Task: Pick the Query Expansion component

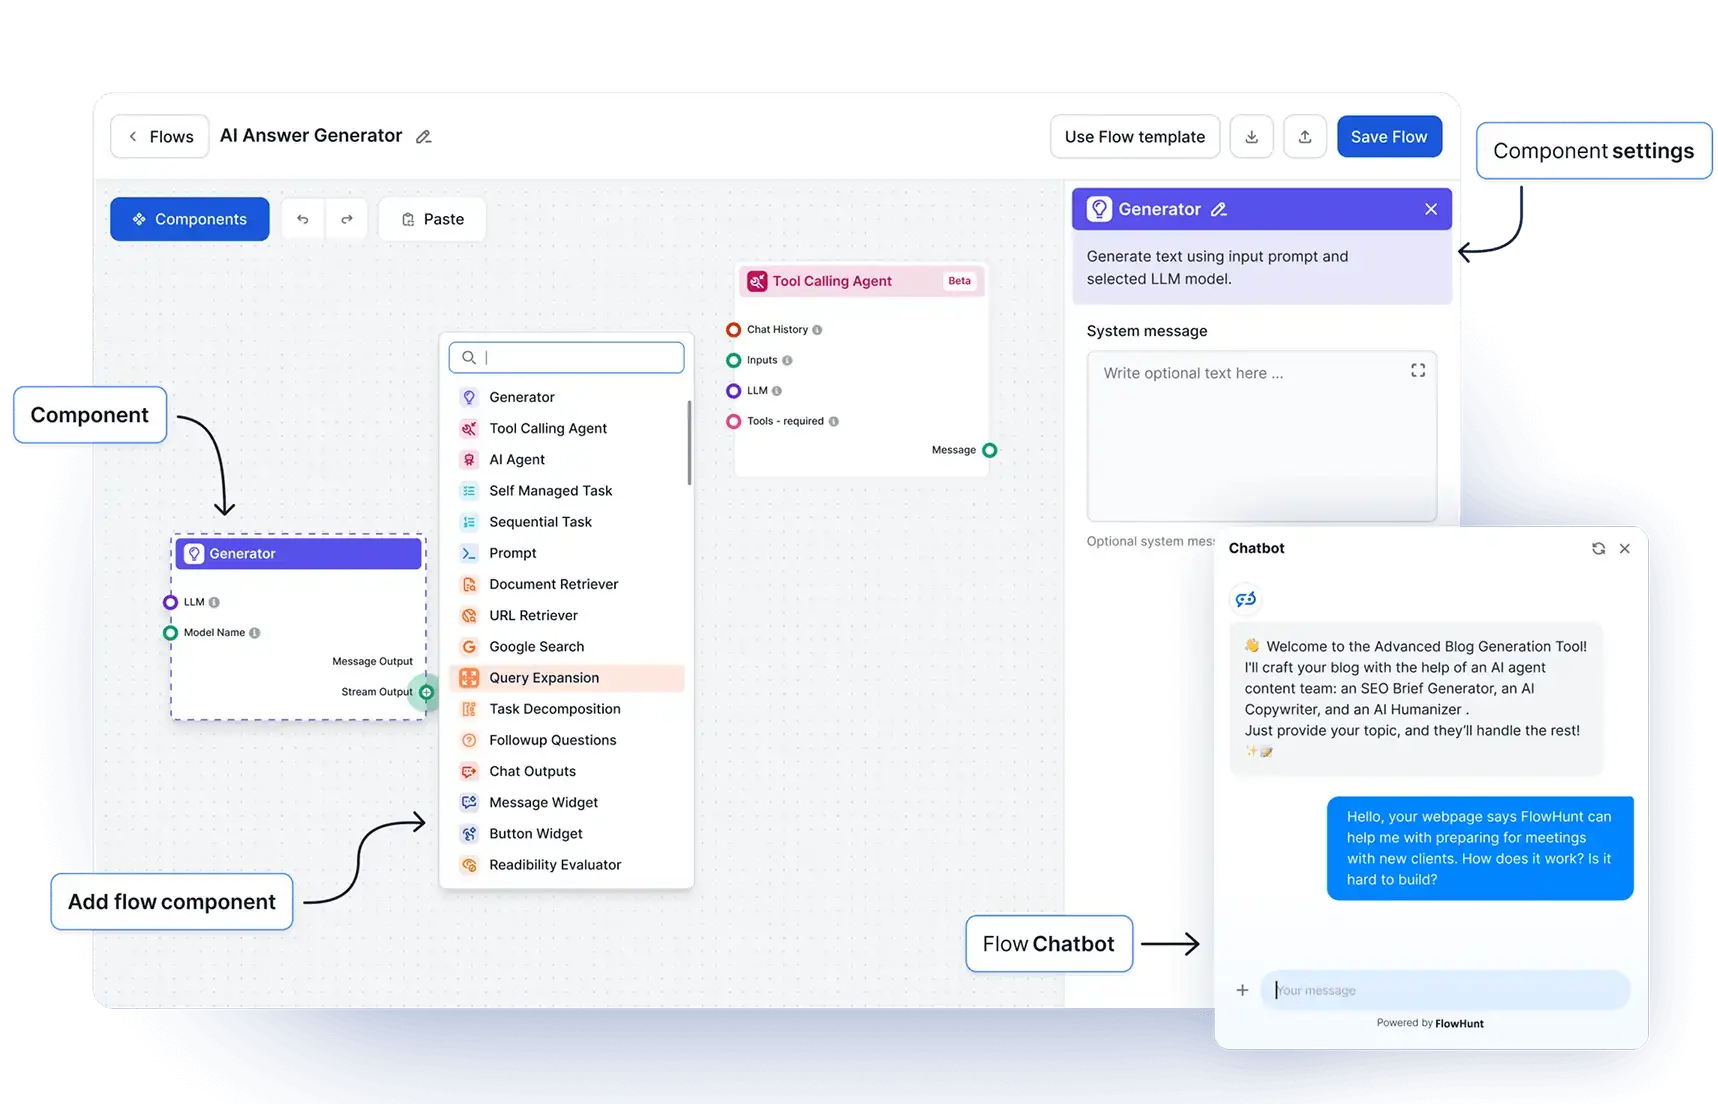Action: tap(544, 677)
